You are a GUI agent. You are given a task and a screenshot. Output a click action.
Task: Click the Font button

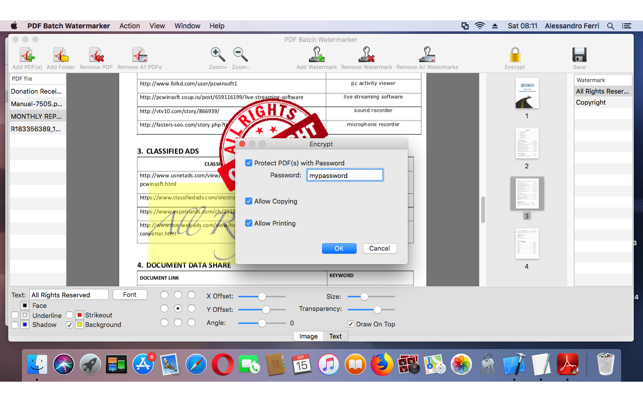coord(130,295)
